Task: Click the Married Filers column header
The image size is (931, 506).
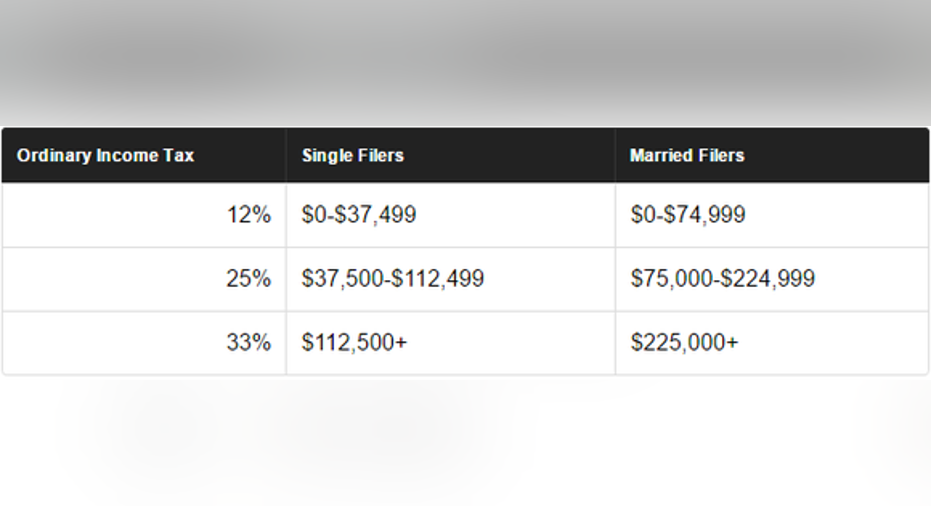Action: (687, 156)
